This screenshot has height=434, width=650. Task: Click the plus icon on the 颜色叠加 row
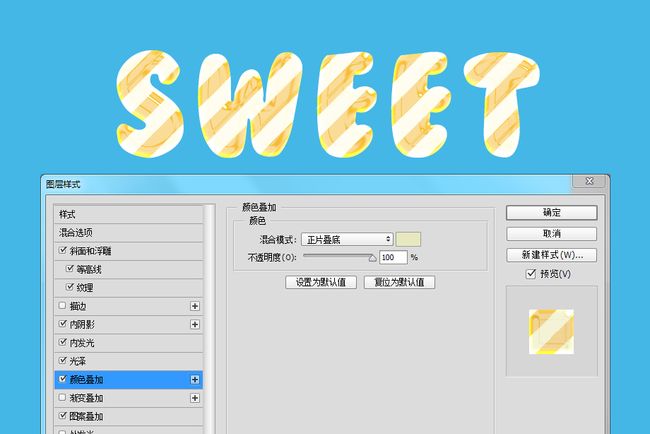(195, 380)
